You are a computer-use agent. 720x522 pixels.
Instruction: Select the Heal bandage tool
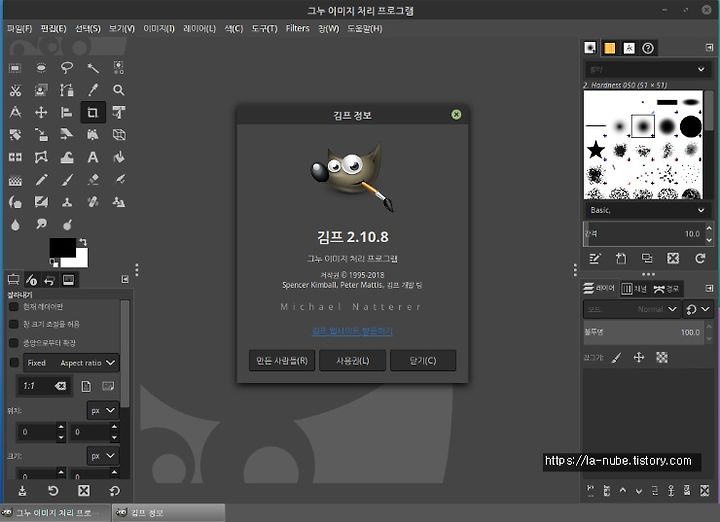tap(93, 202)
